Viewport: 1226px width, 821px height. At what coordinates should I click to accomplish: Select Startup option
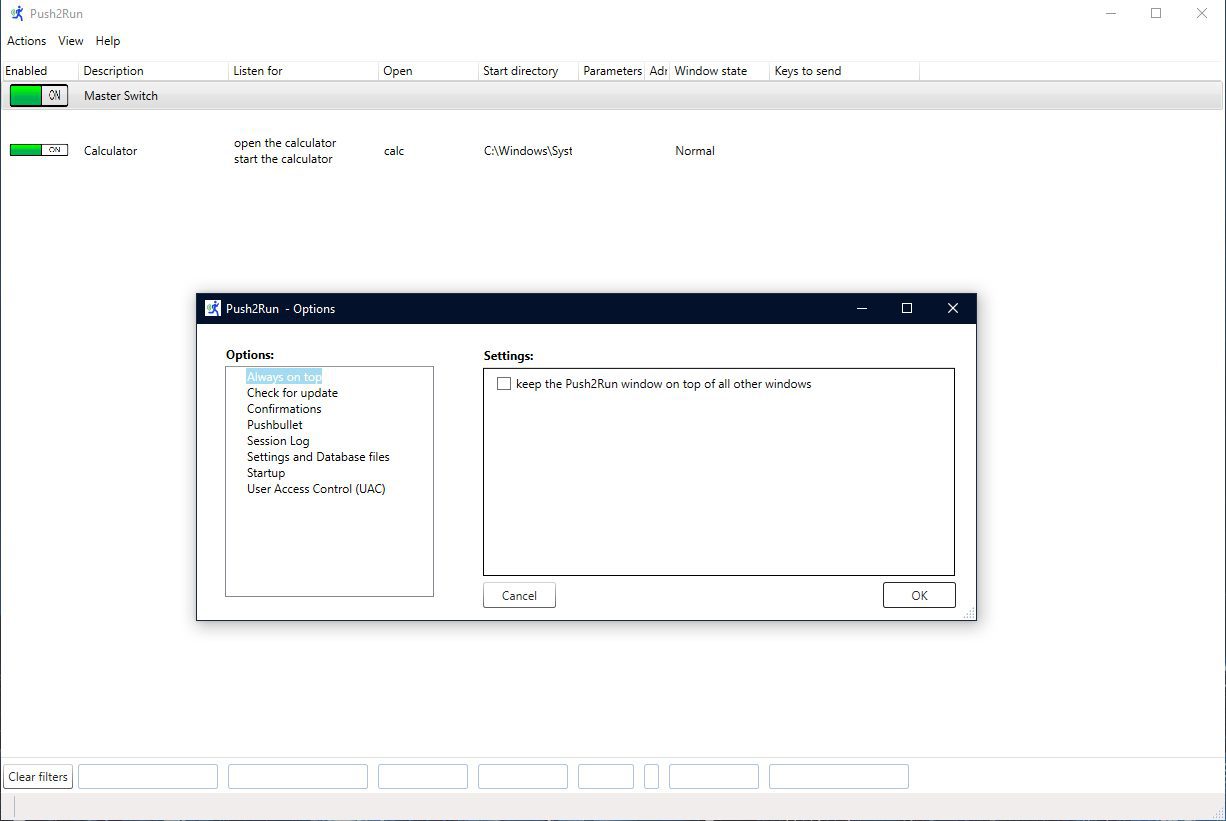click(266, 473)
